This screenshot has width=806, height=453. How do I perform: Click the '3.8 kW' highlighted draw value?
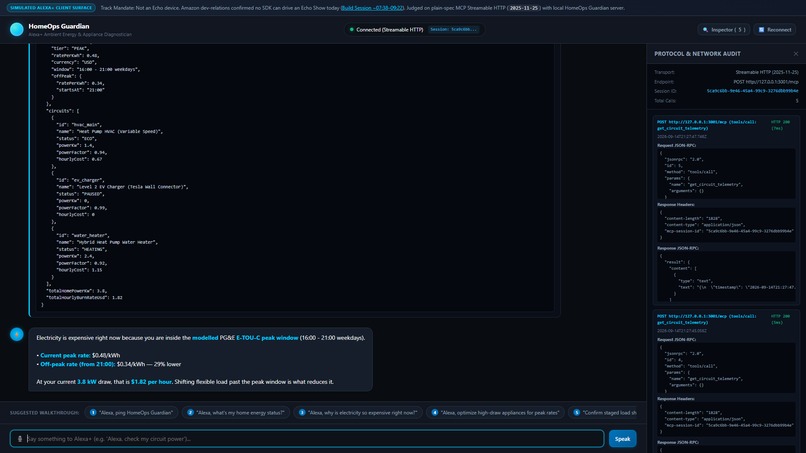(x=86, y=382)
